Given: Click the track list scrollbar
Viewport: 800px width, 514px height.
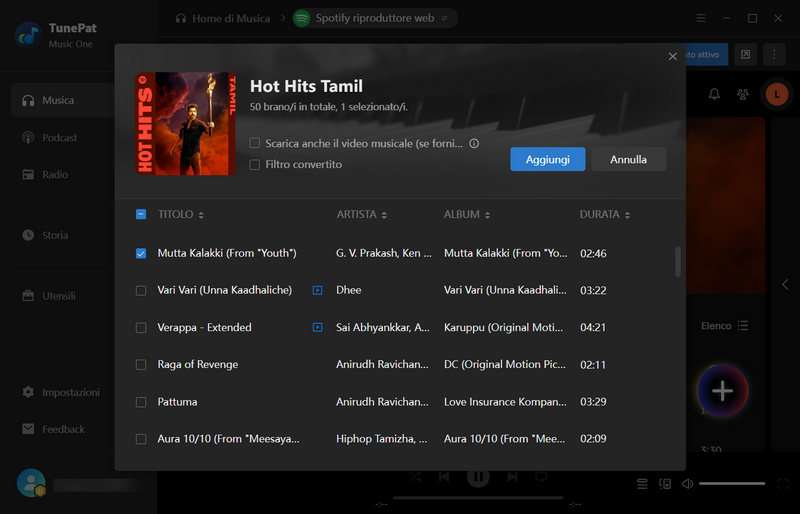Looking at the screenshot, I should pos(678,261).
